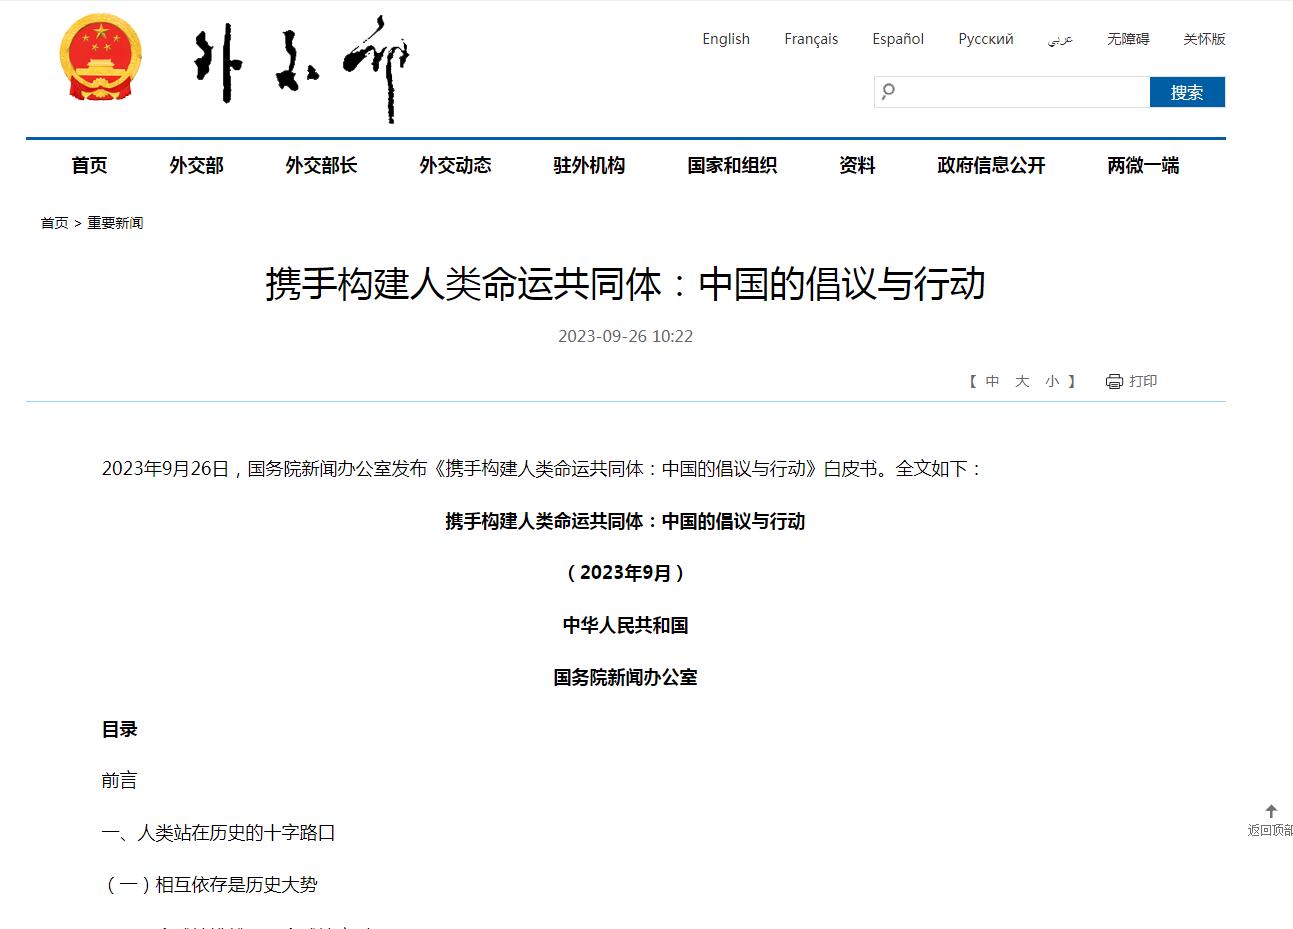Click the back-to-top arrow icon
Screen dimensions: 1293x929
click(x=1271, y=811)
